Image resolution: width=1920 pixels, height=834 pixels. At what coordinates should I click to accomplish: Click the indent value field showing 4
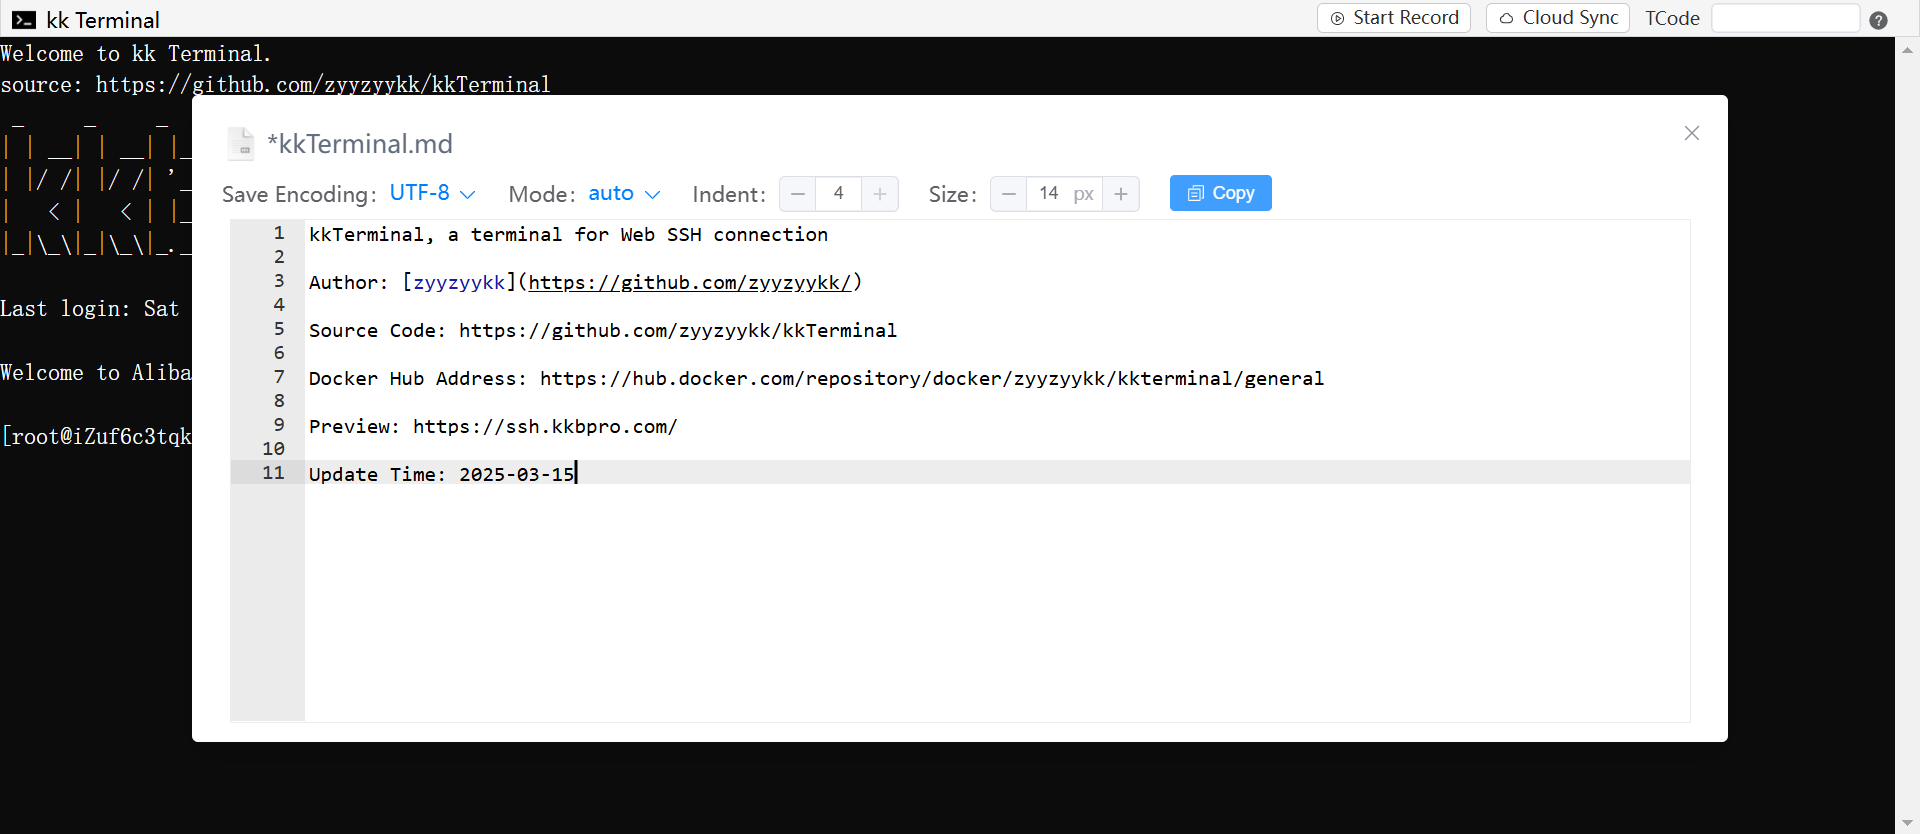(x=838, y=194)
